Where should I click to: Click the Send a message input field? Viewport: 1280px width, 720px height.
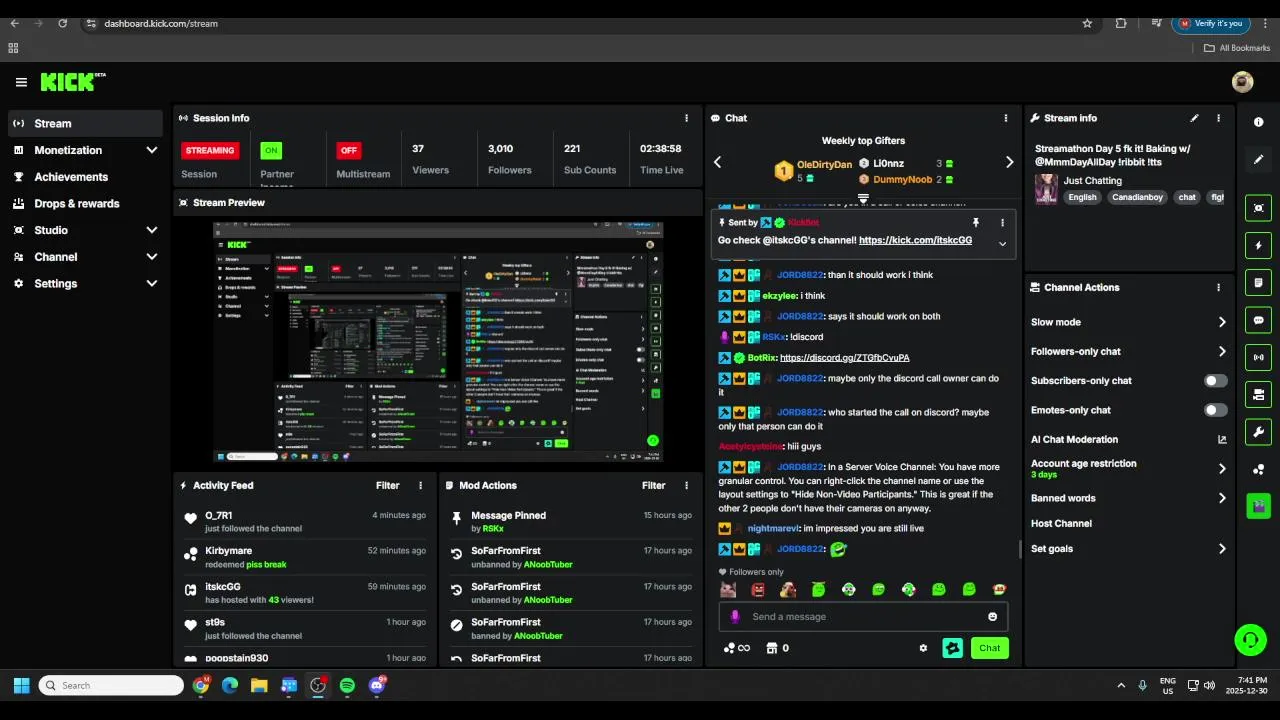864,617
